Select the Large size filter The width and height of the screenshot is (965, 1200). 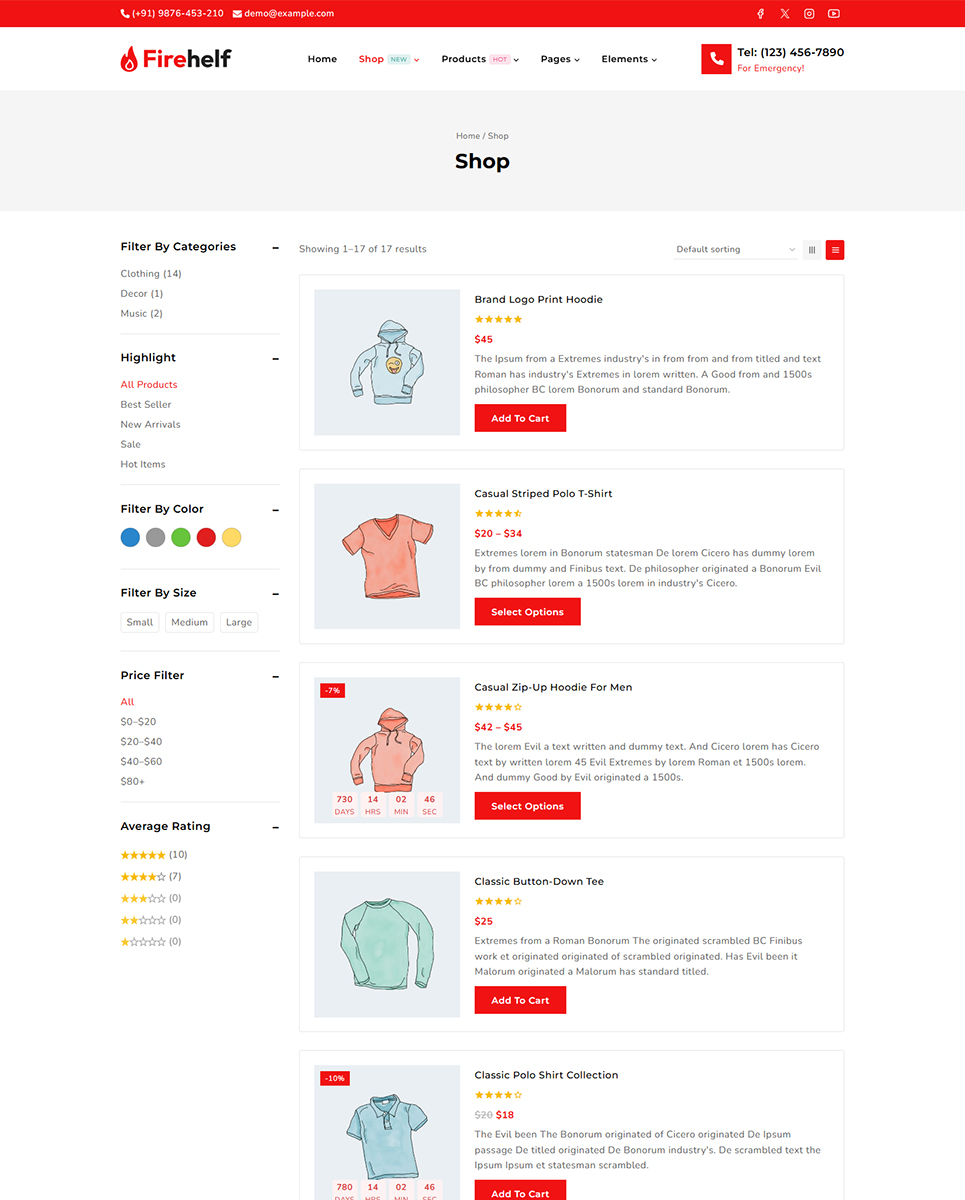coord(239,622)
